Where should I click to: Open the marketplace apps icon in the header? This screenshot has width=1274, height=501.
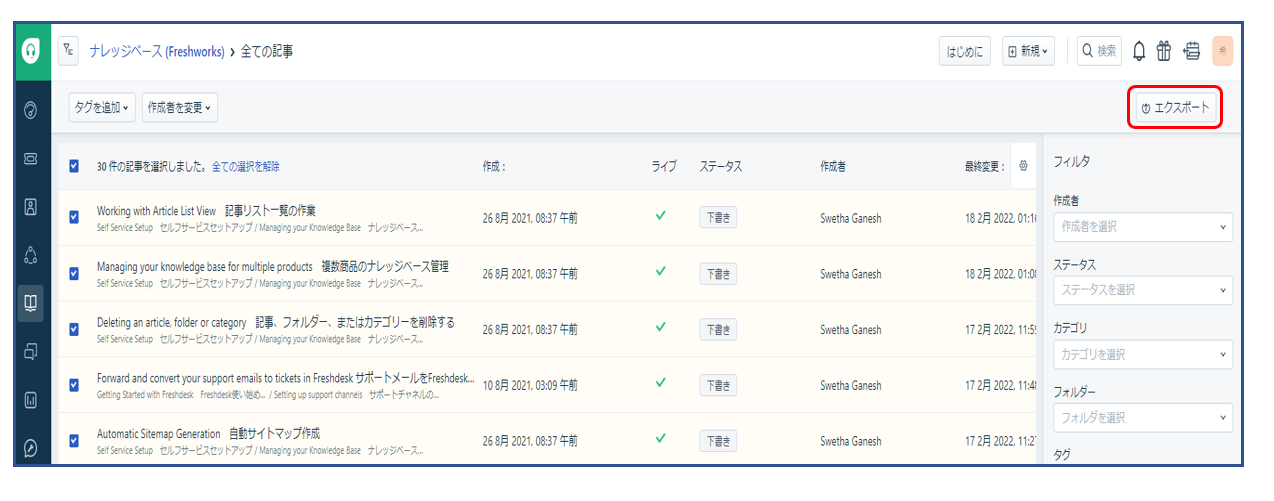[1191, 51]
